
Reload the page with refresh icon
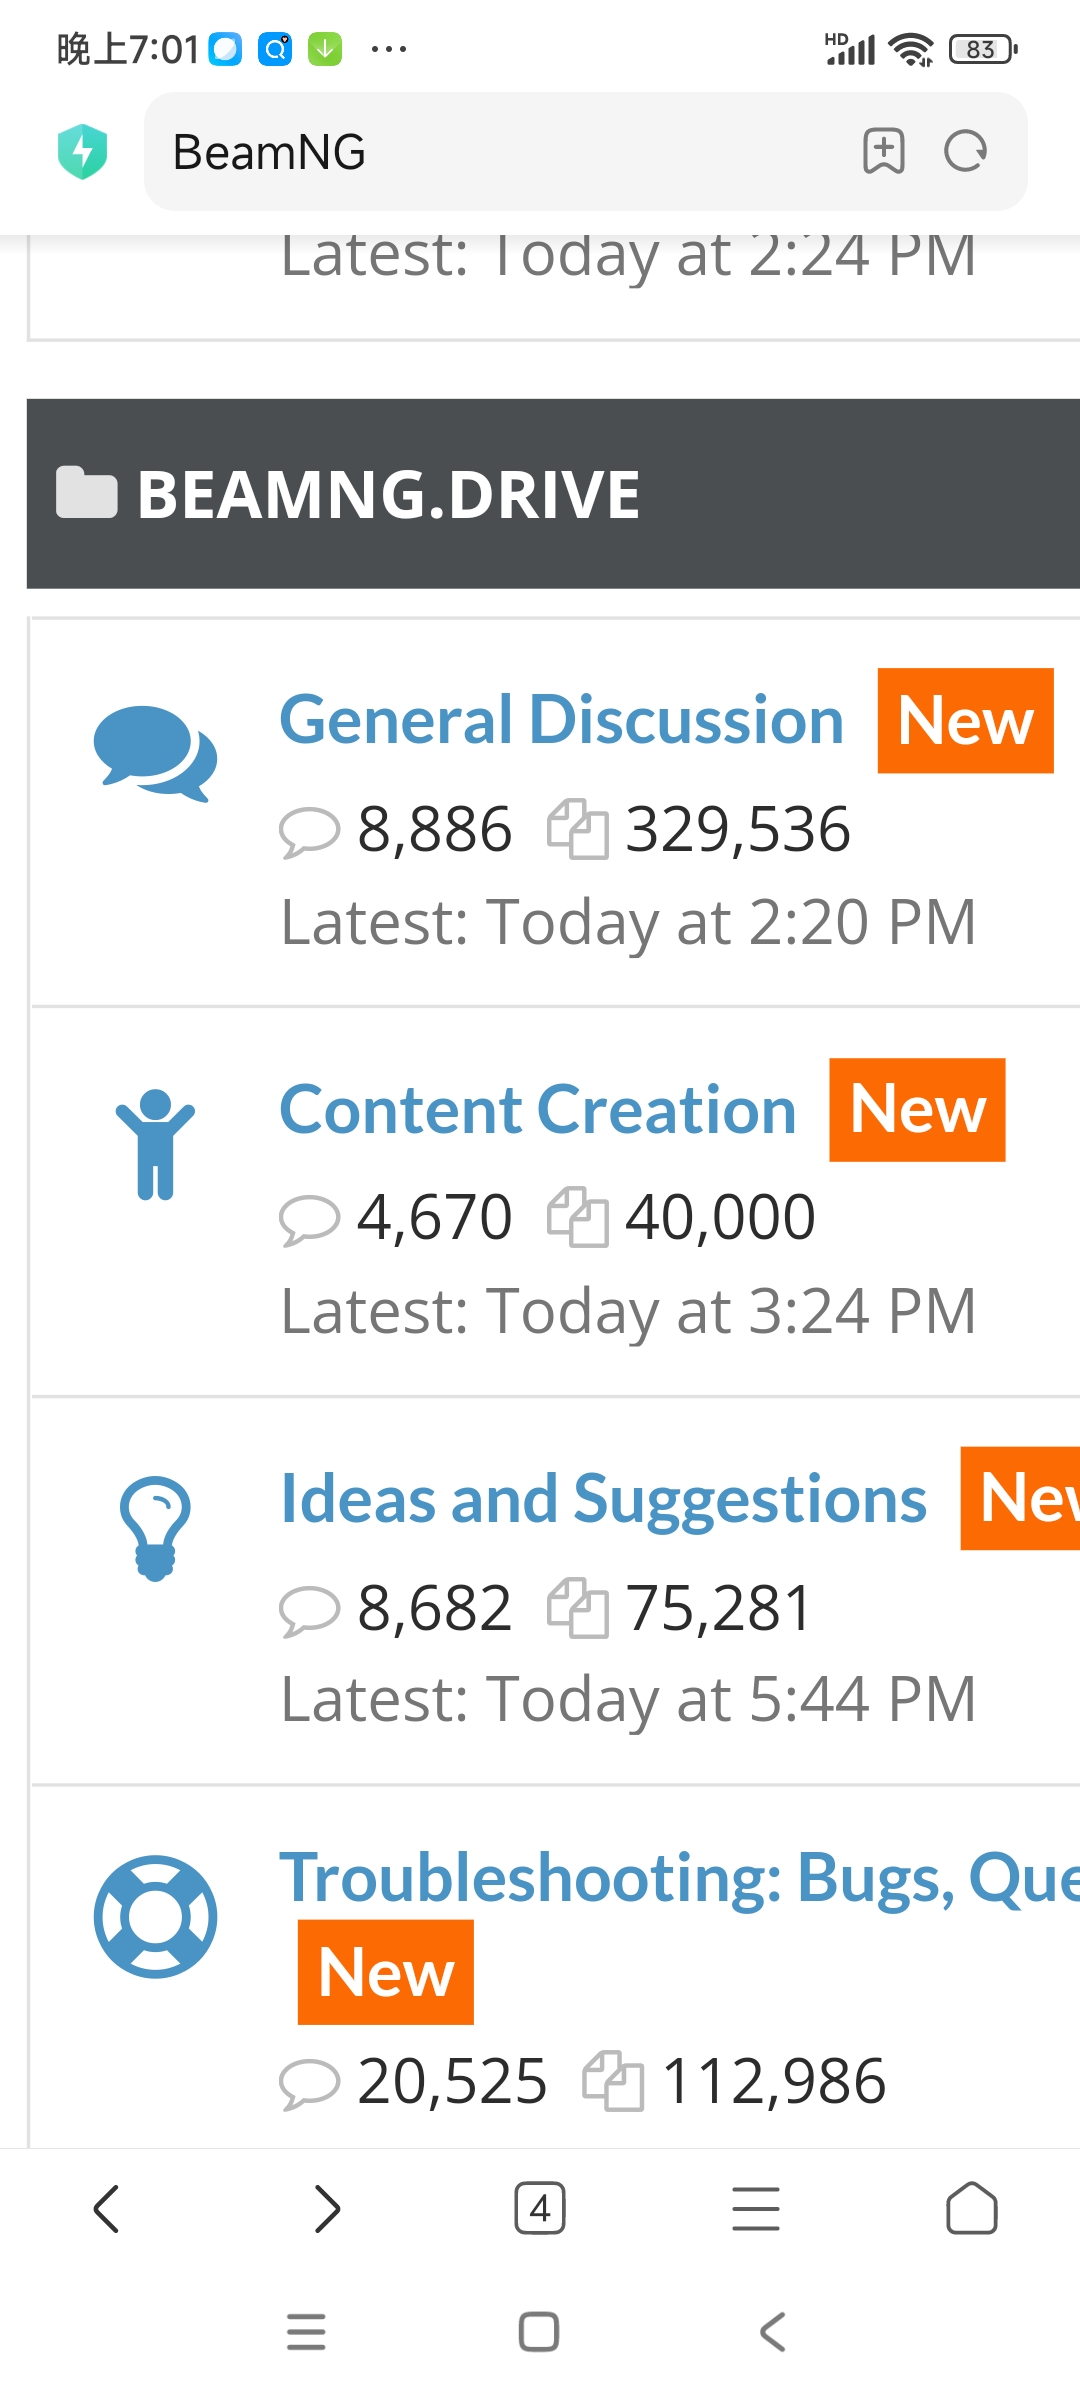[966, 152]
